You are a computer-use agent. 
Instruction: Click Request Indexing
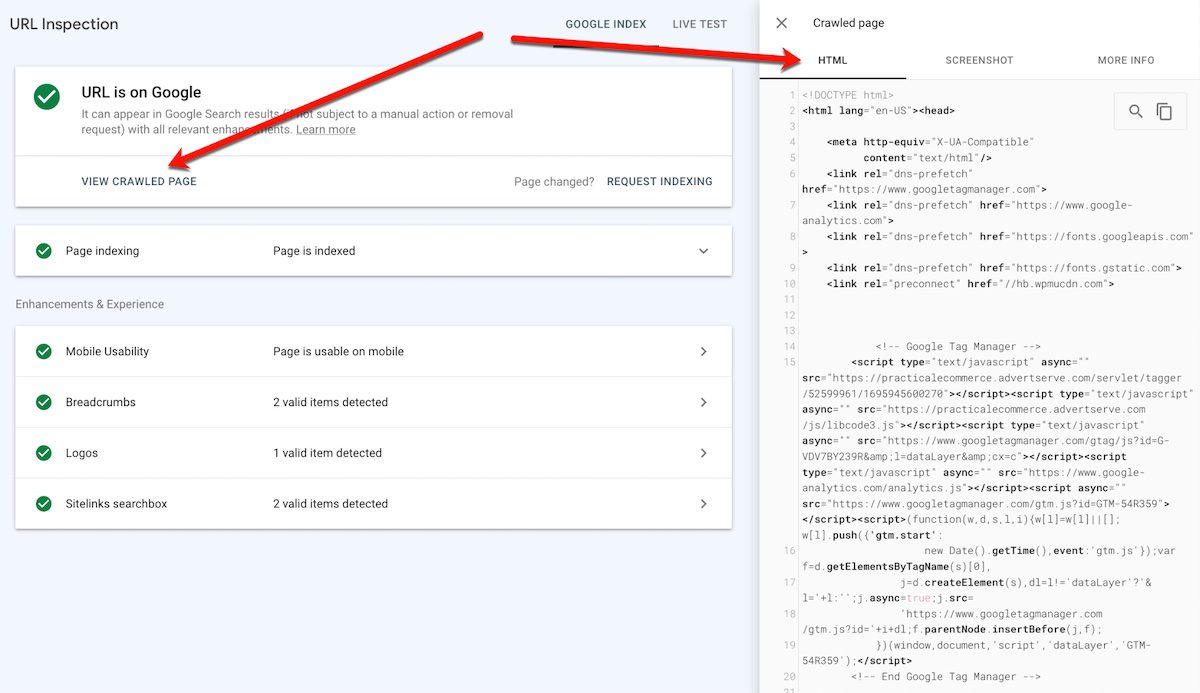click(660, 182)
